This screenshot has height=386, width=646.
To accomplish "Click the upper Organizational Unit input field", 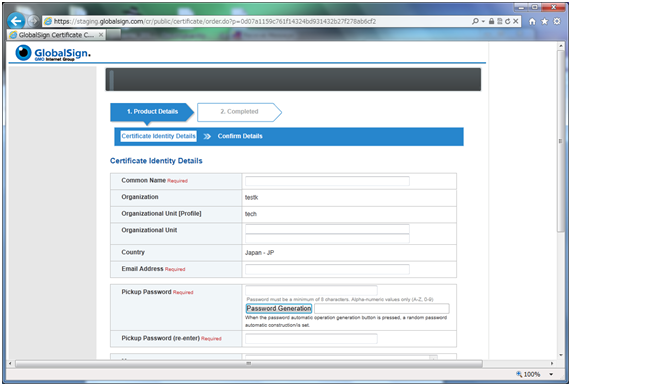I will [x=327, y=229].
